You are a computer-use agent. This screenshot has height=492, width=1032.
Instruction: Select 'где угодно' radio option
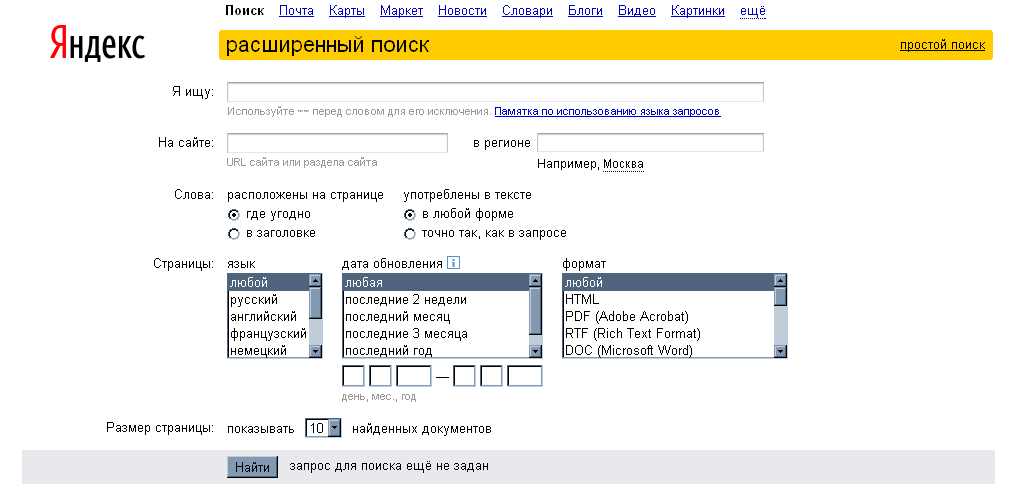click(234, 214)
